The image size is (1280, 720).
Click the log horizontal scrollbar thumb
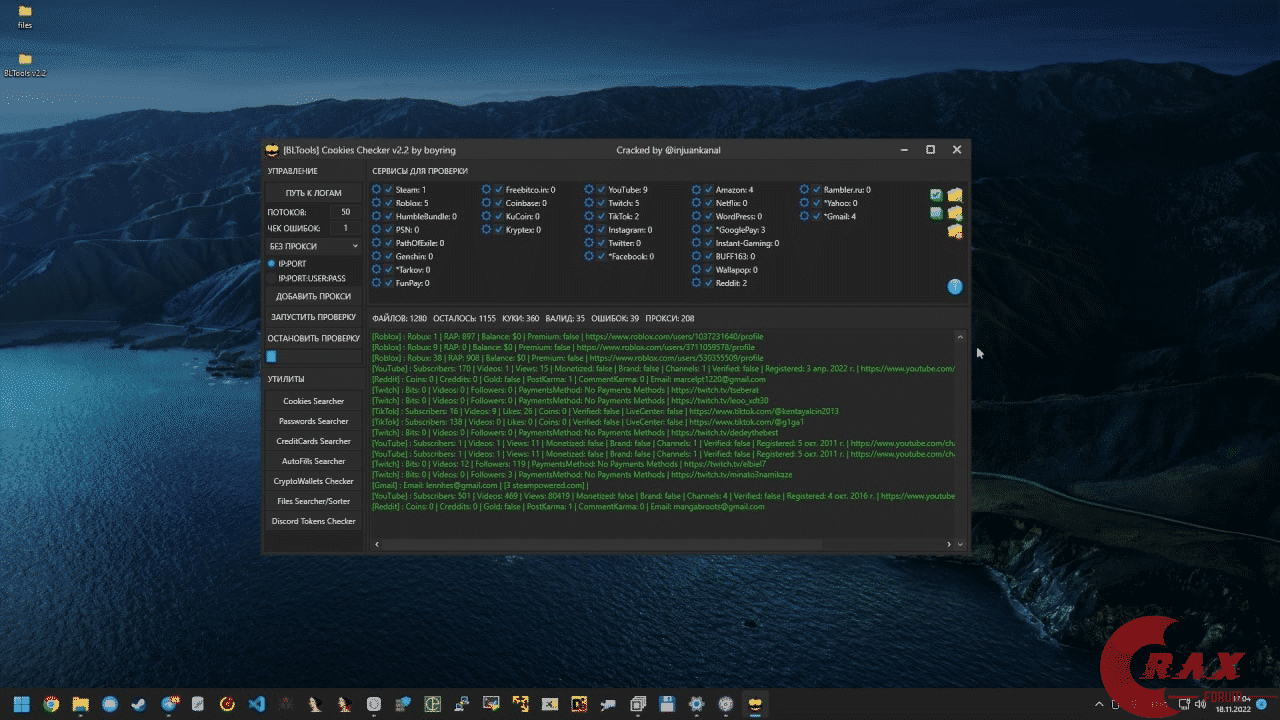(602, 544)
